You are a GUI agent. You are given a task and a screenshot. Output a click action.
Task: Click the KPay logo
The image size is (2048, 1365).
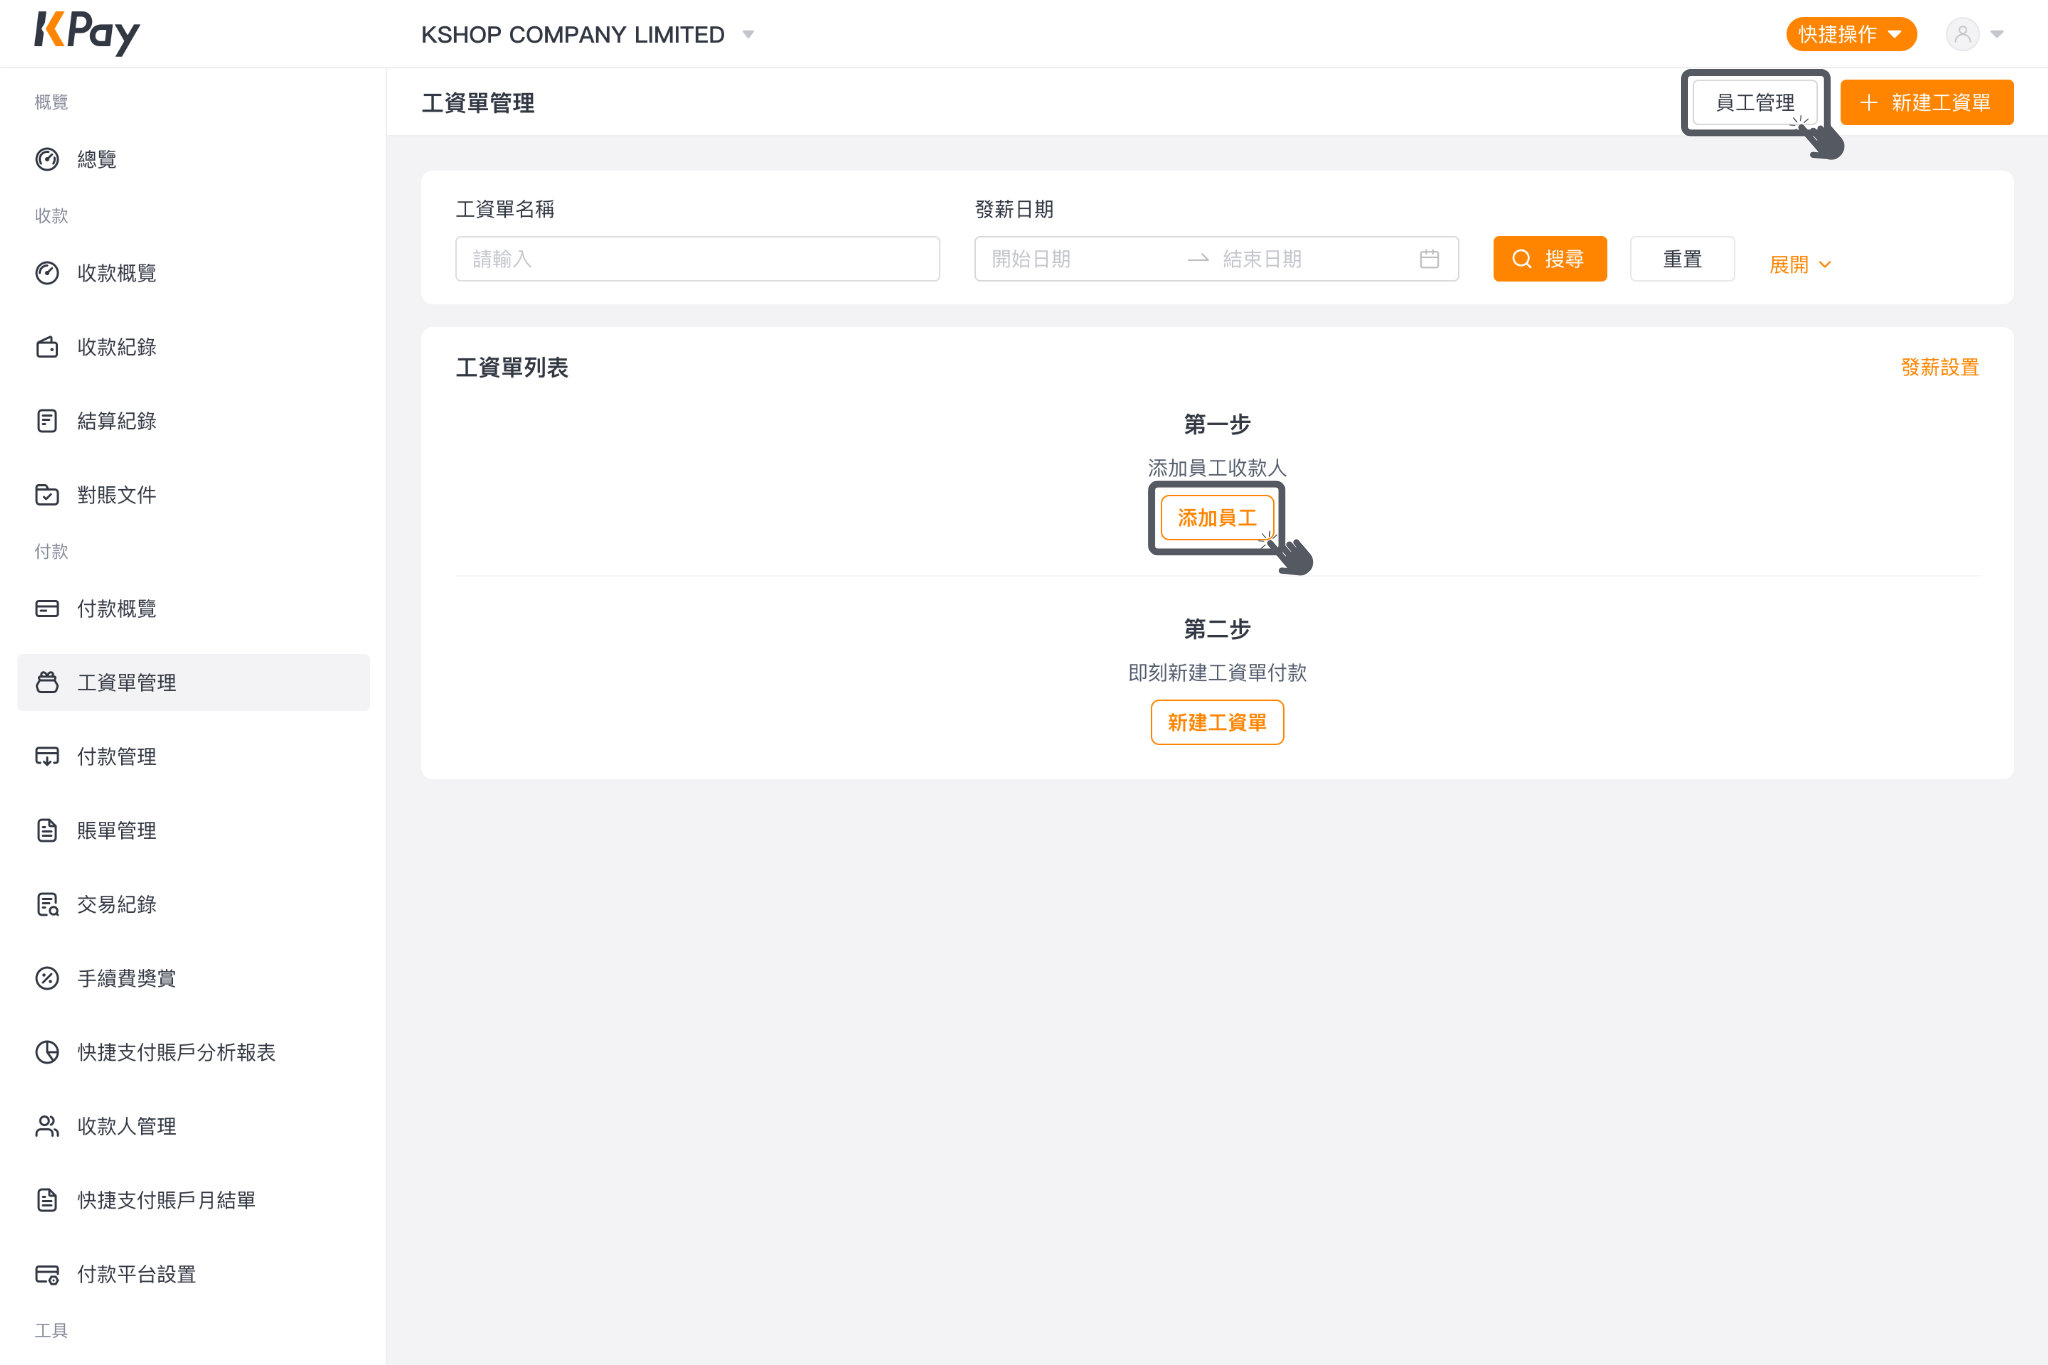tap(87, 33)
